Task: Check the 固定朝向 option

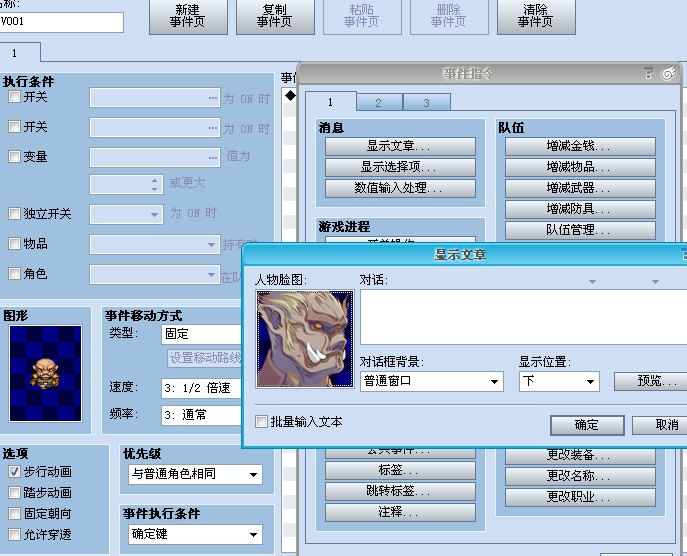Action: click(14, 514)
